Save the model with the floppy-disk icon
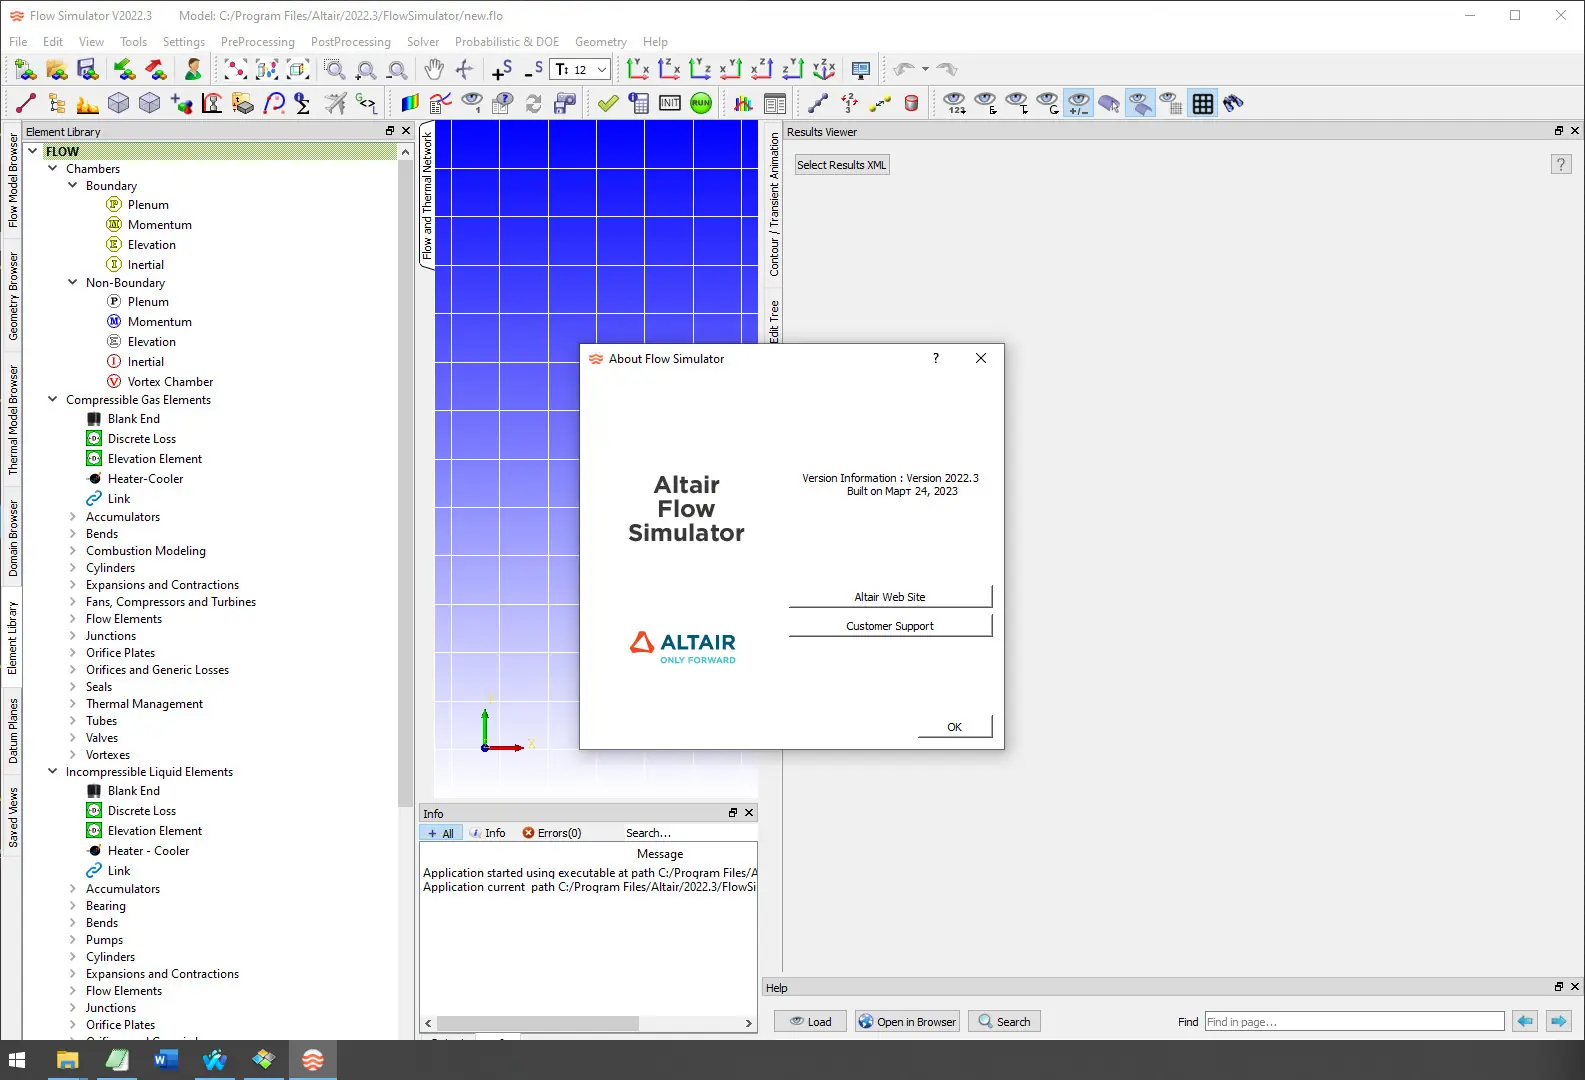This screenshot has width=1585, height=1080. point(87,70)
